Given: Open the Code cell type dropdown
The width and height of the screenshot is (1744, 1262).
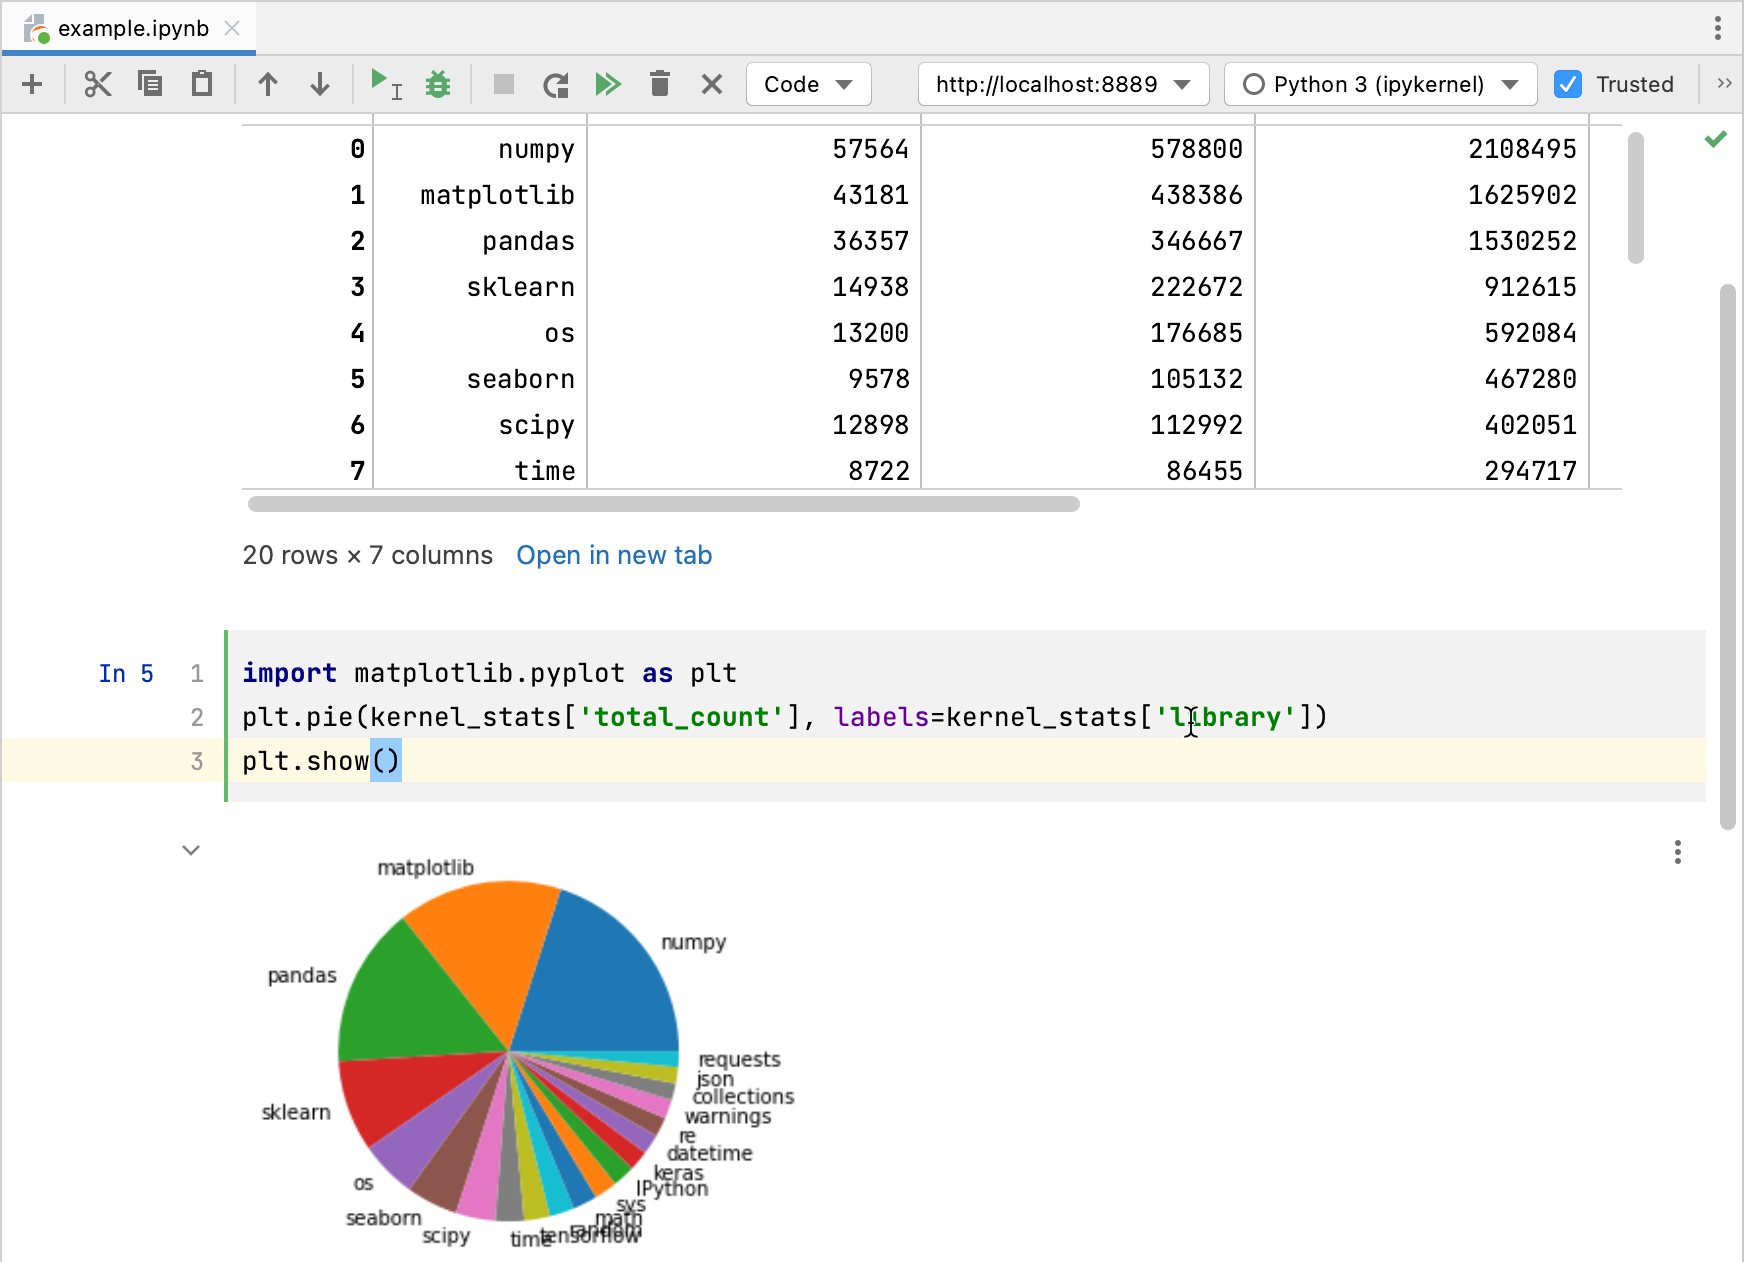Looking at the screenshot, I should [808, 84].
